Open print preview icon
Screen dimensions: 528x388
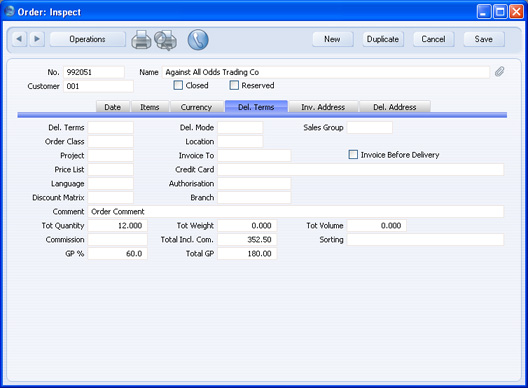pos(166,40)
